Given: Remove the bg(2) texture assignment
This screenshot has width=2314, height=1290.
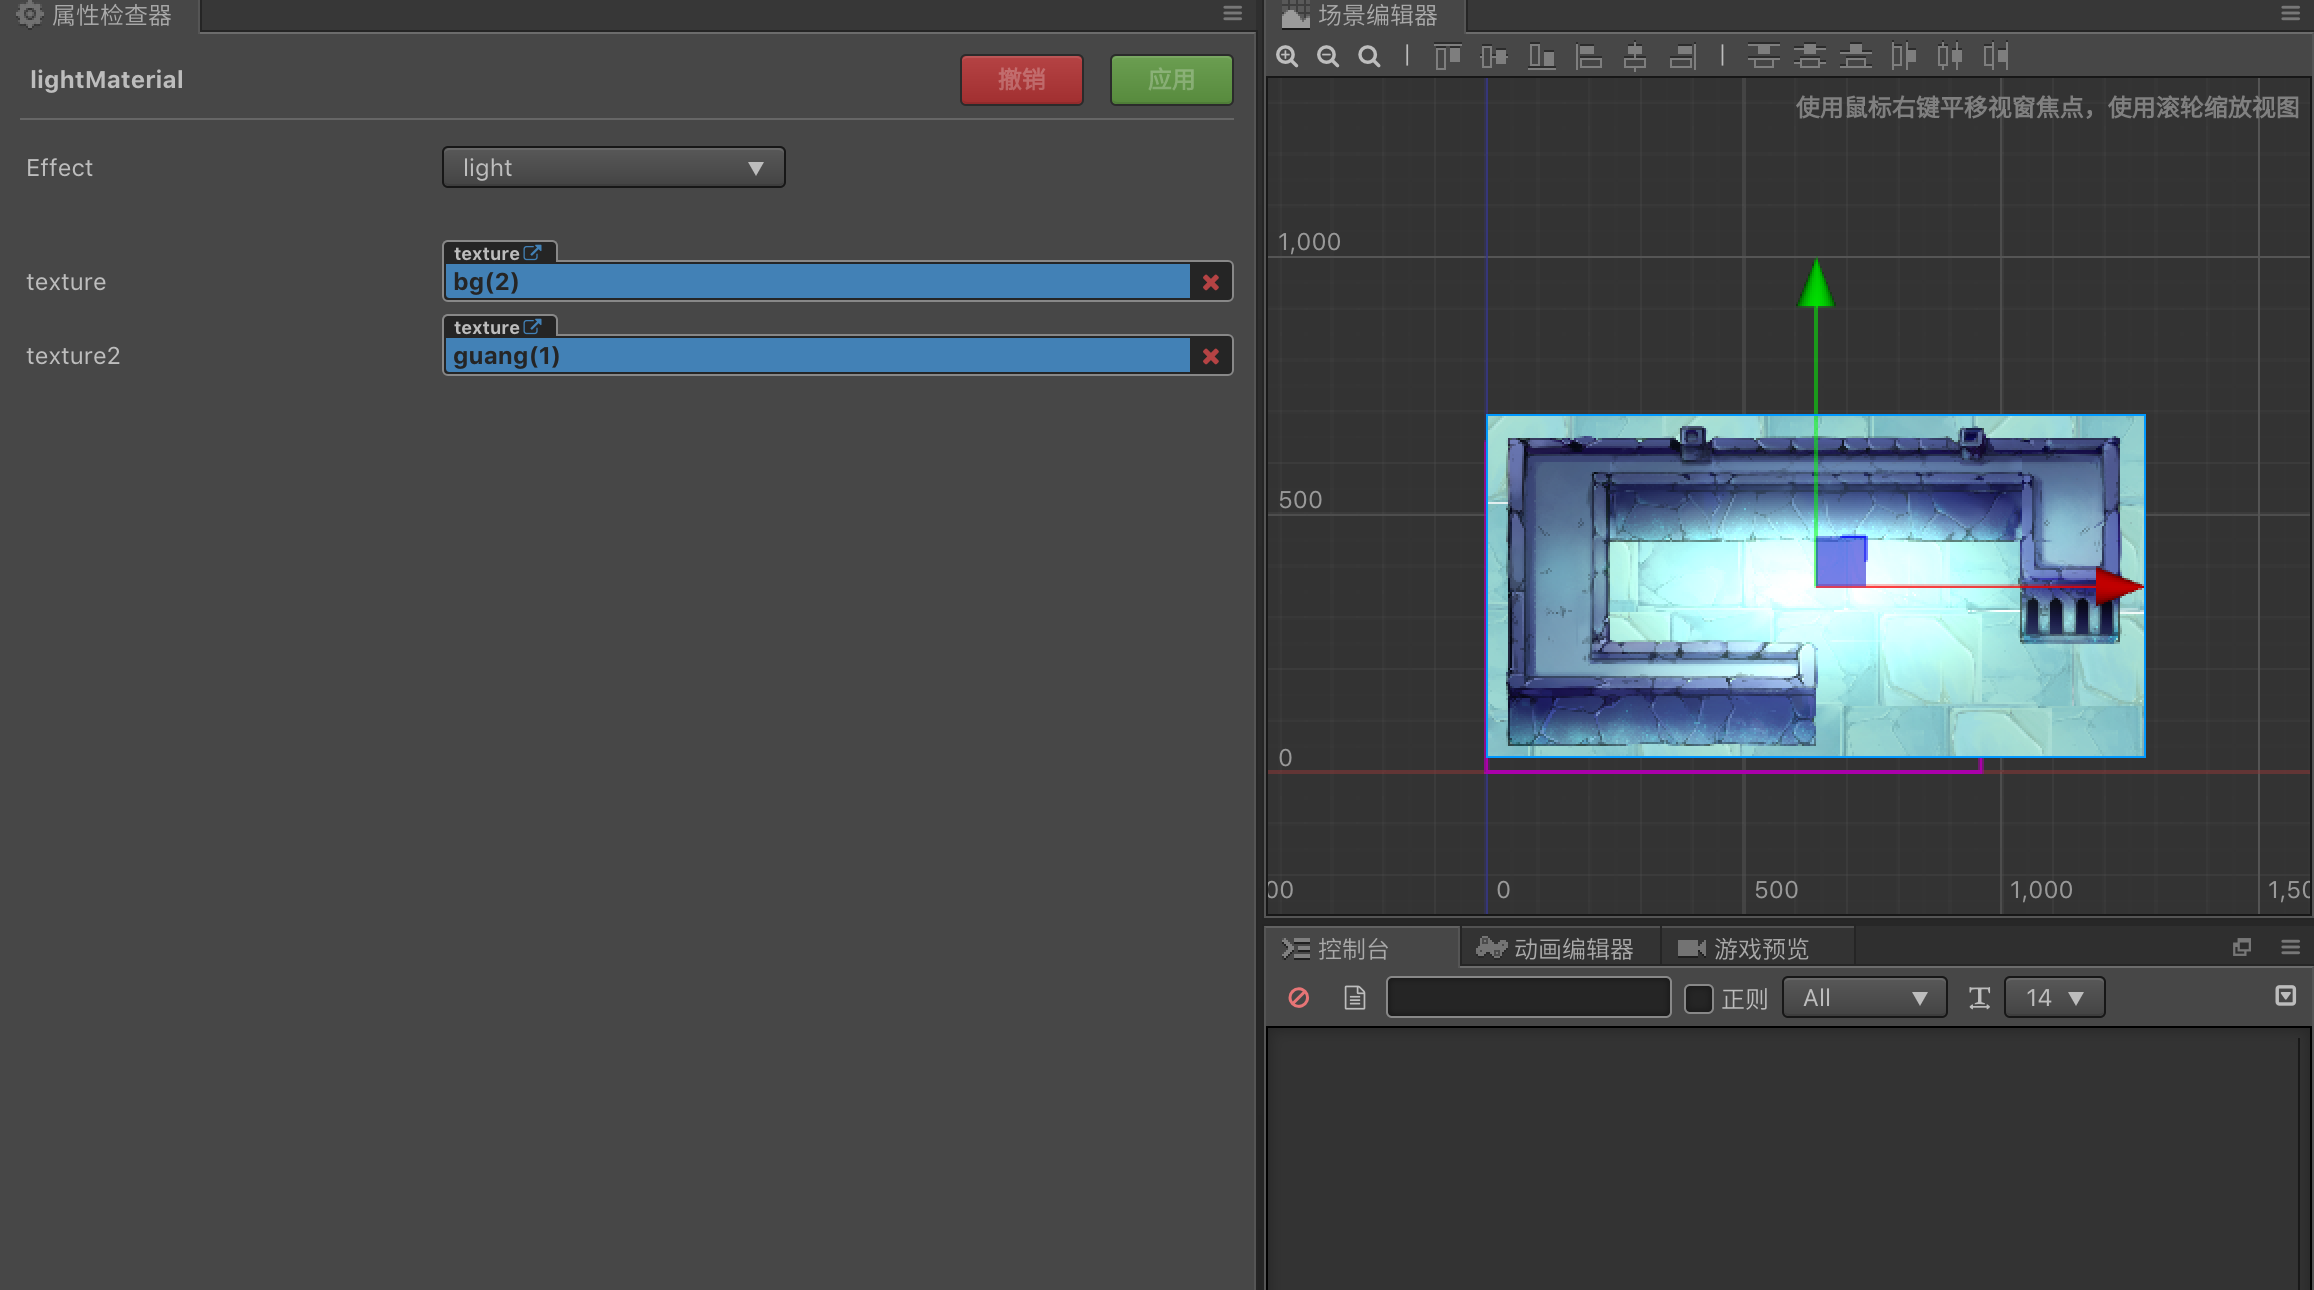Looking at the screenshot, I should click(x=1210, y=282).
